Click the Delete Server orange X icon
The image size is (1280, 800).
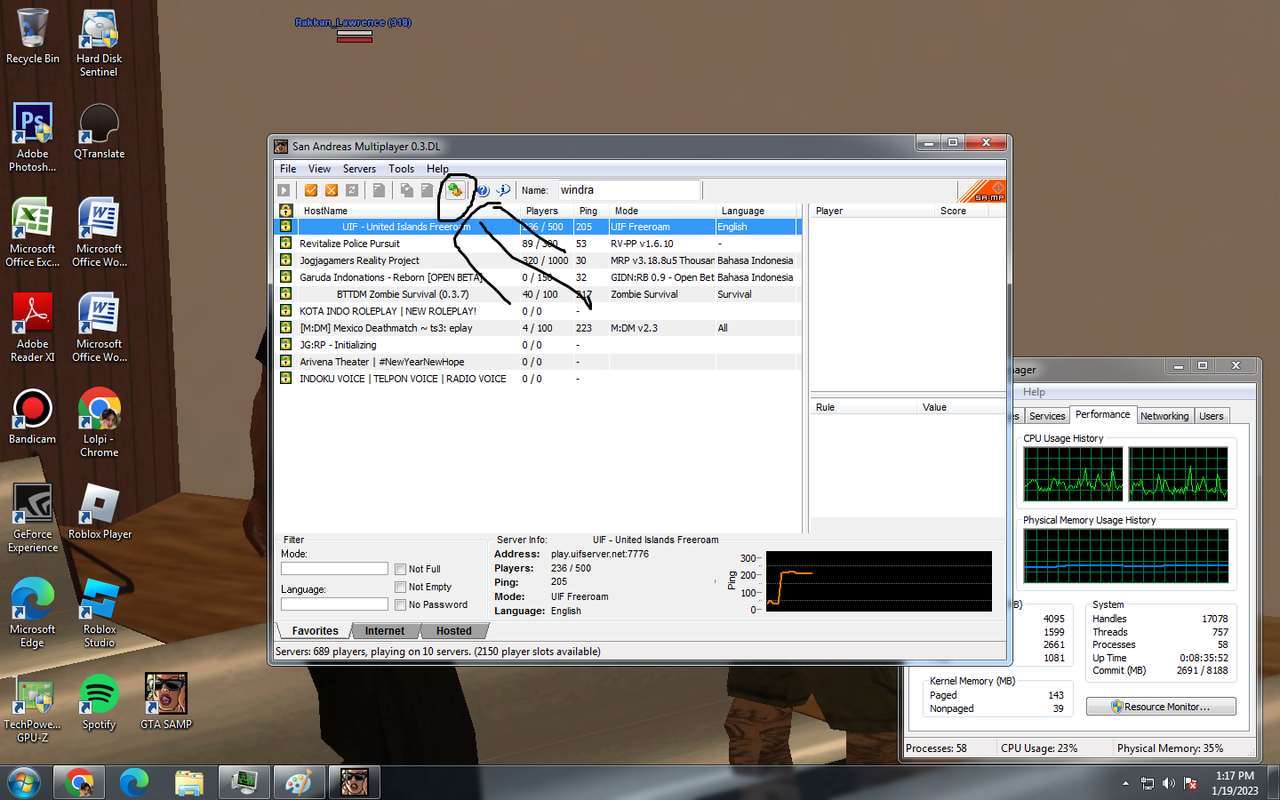click(x=331, y=190)
